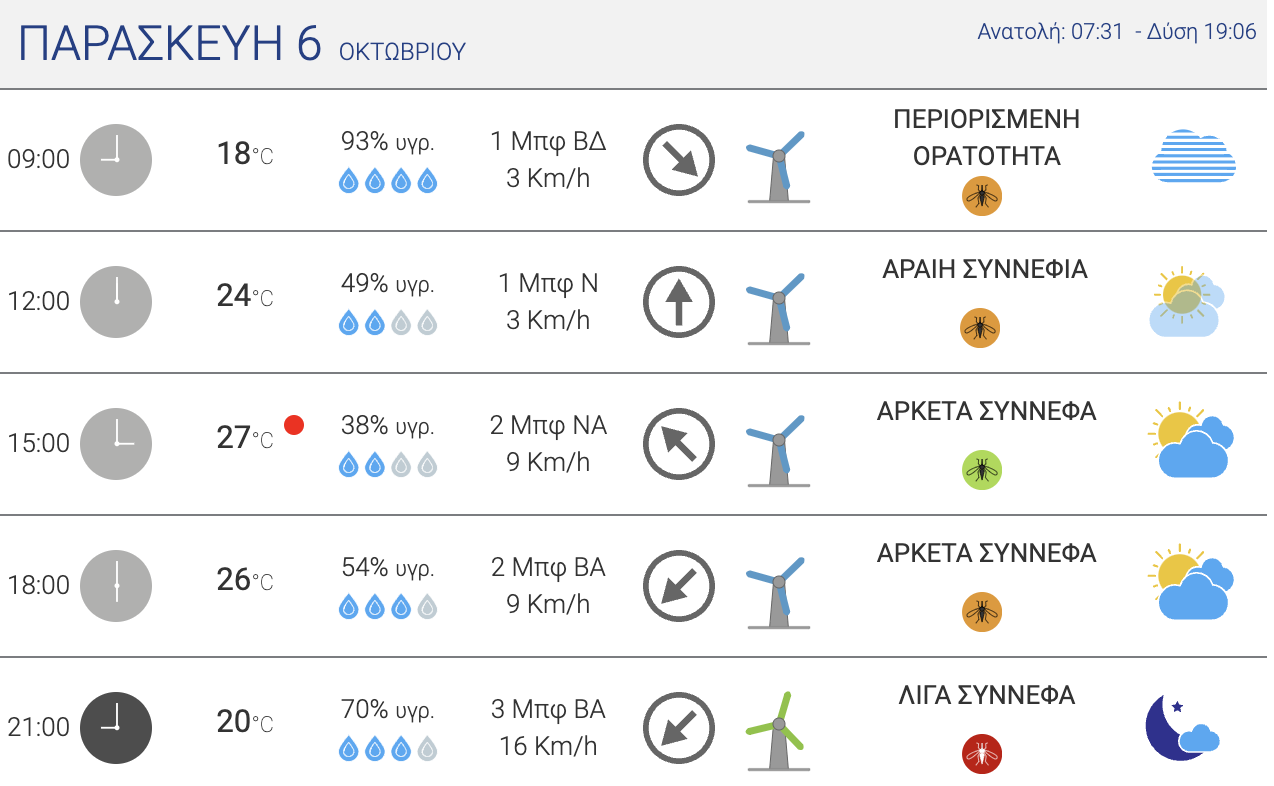1274x786 pixels.
Task: Click the sunrise and sunset times text
Action: (1117, 31)
